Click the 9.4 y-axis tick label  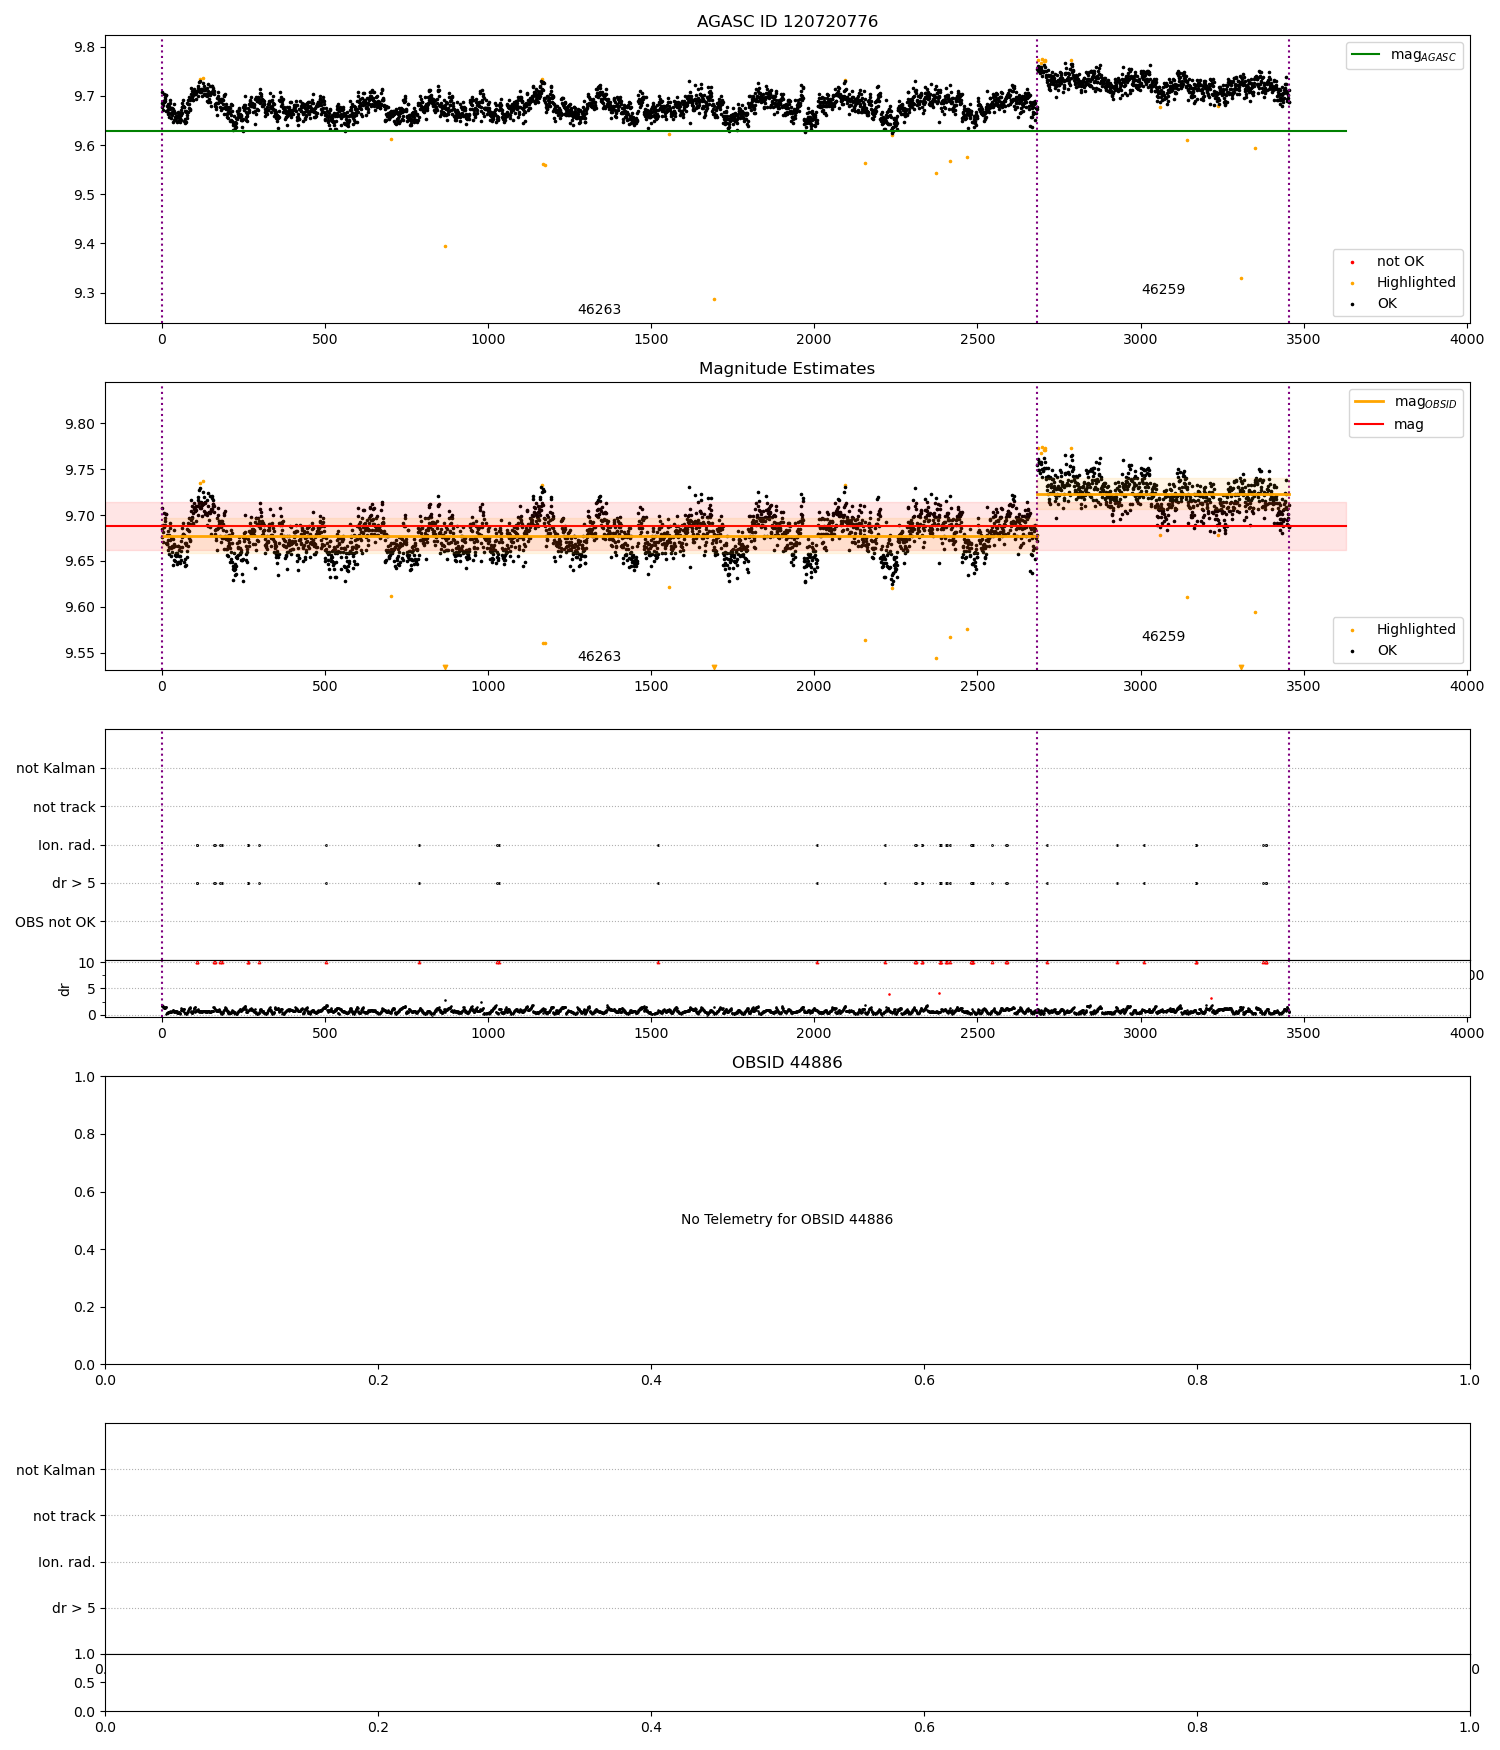click(84, 244)
